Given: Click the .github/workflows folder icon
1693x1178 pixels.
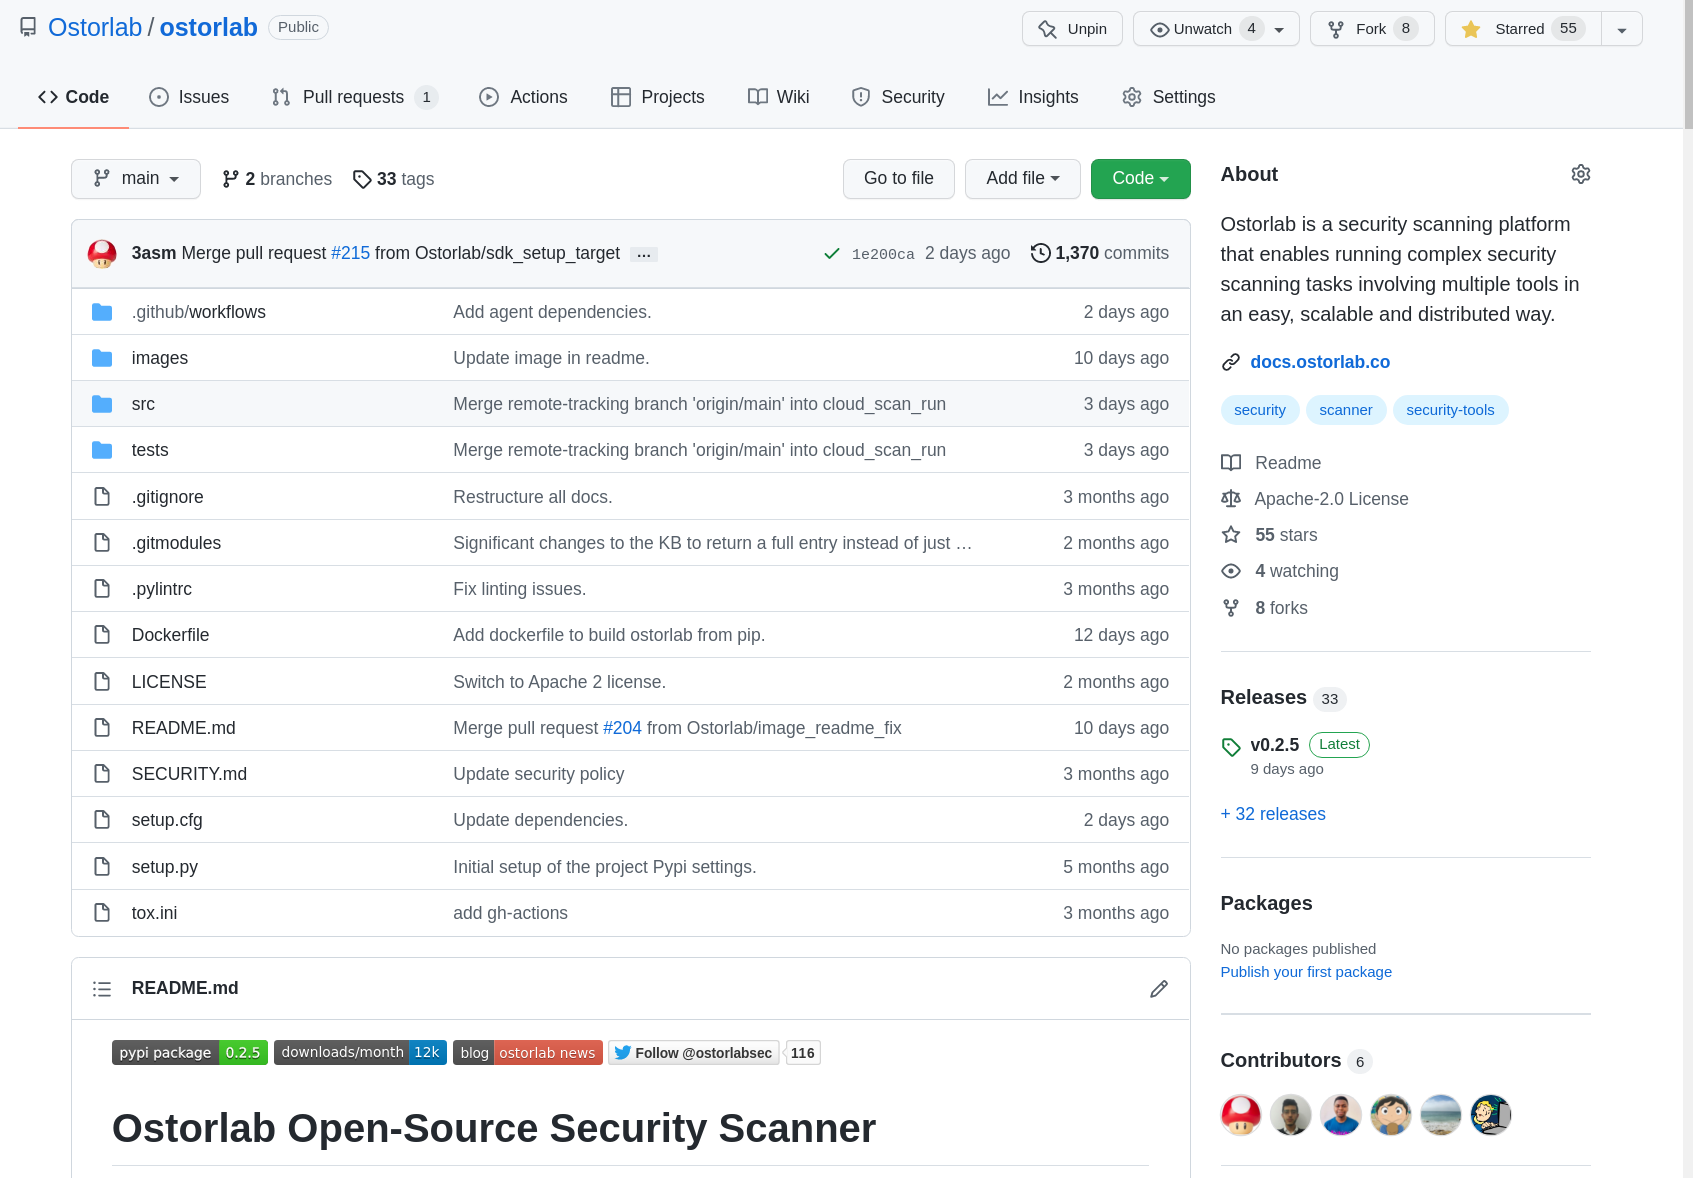Looking at the screenshot, I should point(102,312).
